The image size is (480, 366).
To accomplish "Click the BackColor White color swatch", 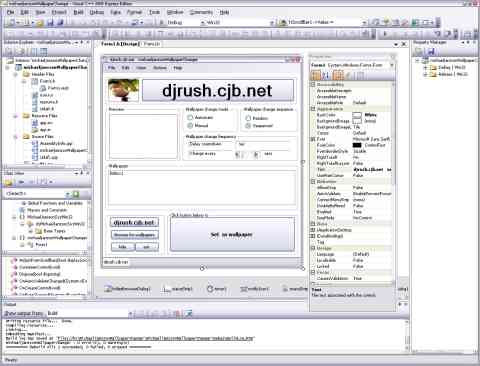I will click(357, 115).
